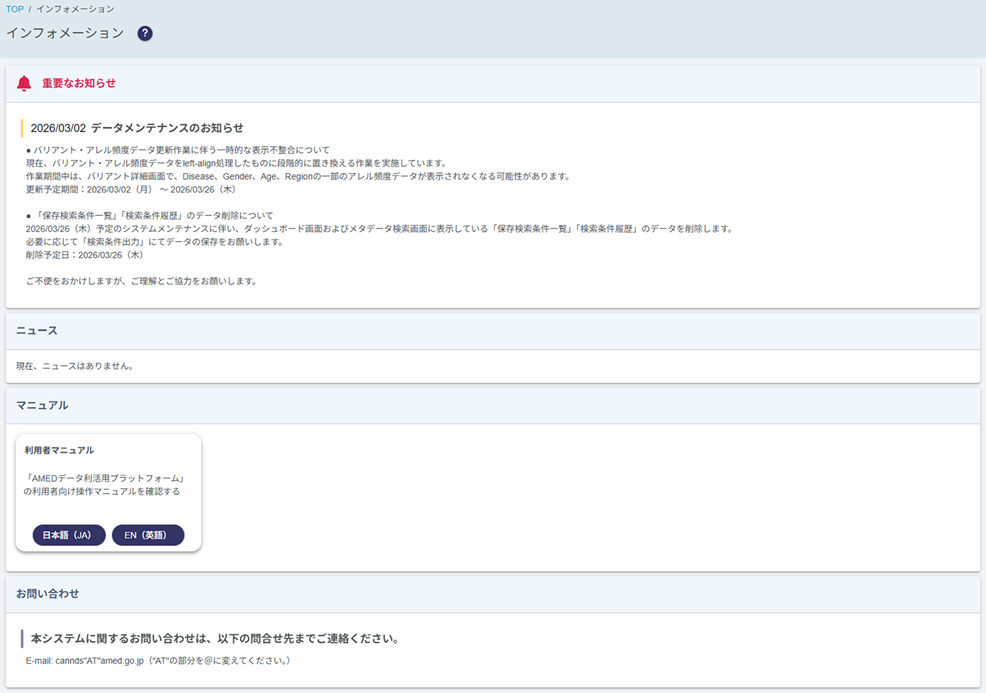
Task: Click the 削除予定日 2026/03/26 line
Action: click(x=85, y=255)
